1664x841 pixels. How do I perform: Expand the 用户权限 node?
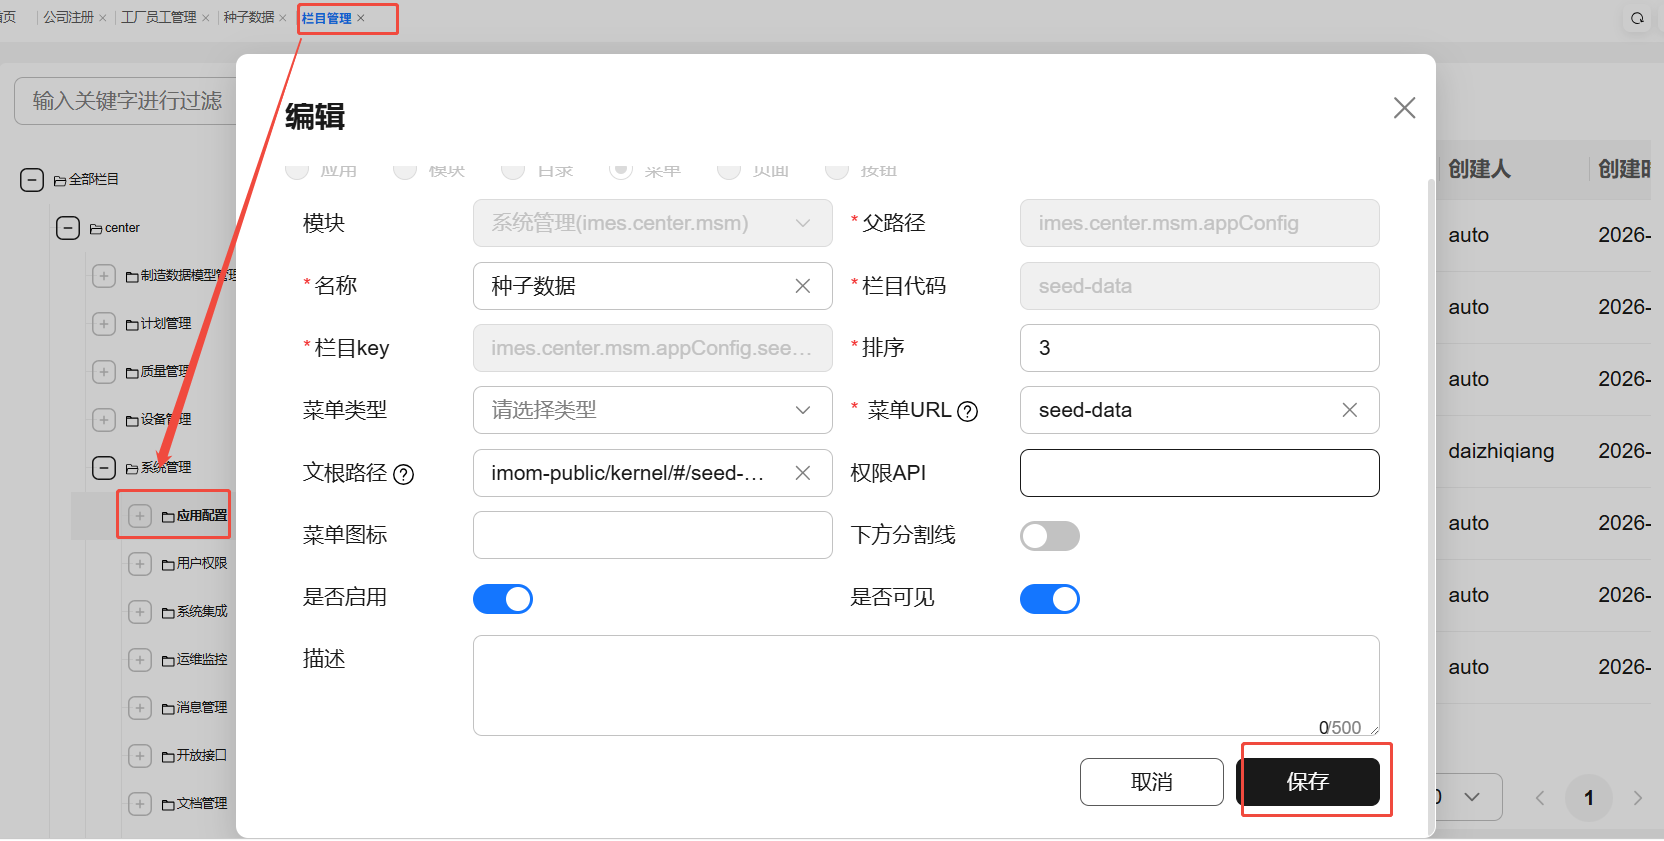click(140, 564)
